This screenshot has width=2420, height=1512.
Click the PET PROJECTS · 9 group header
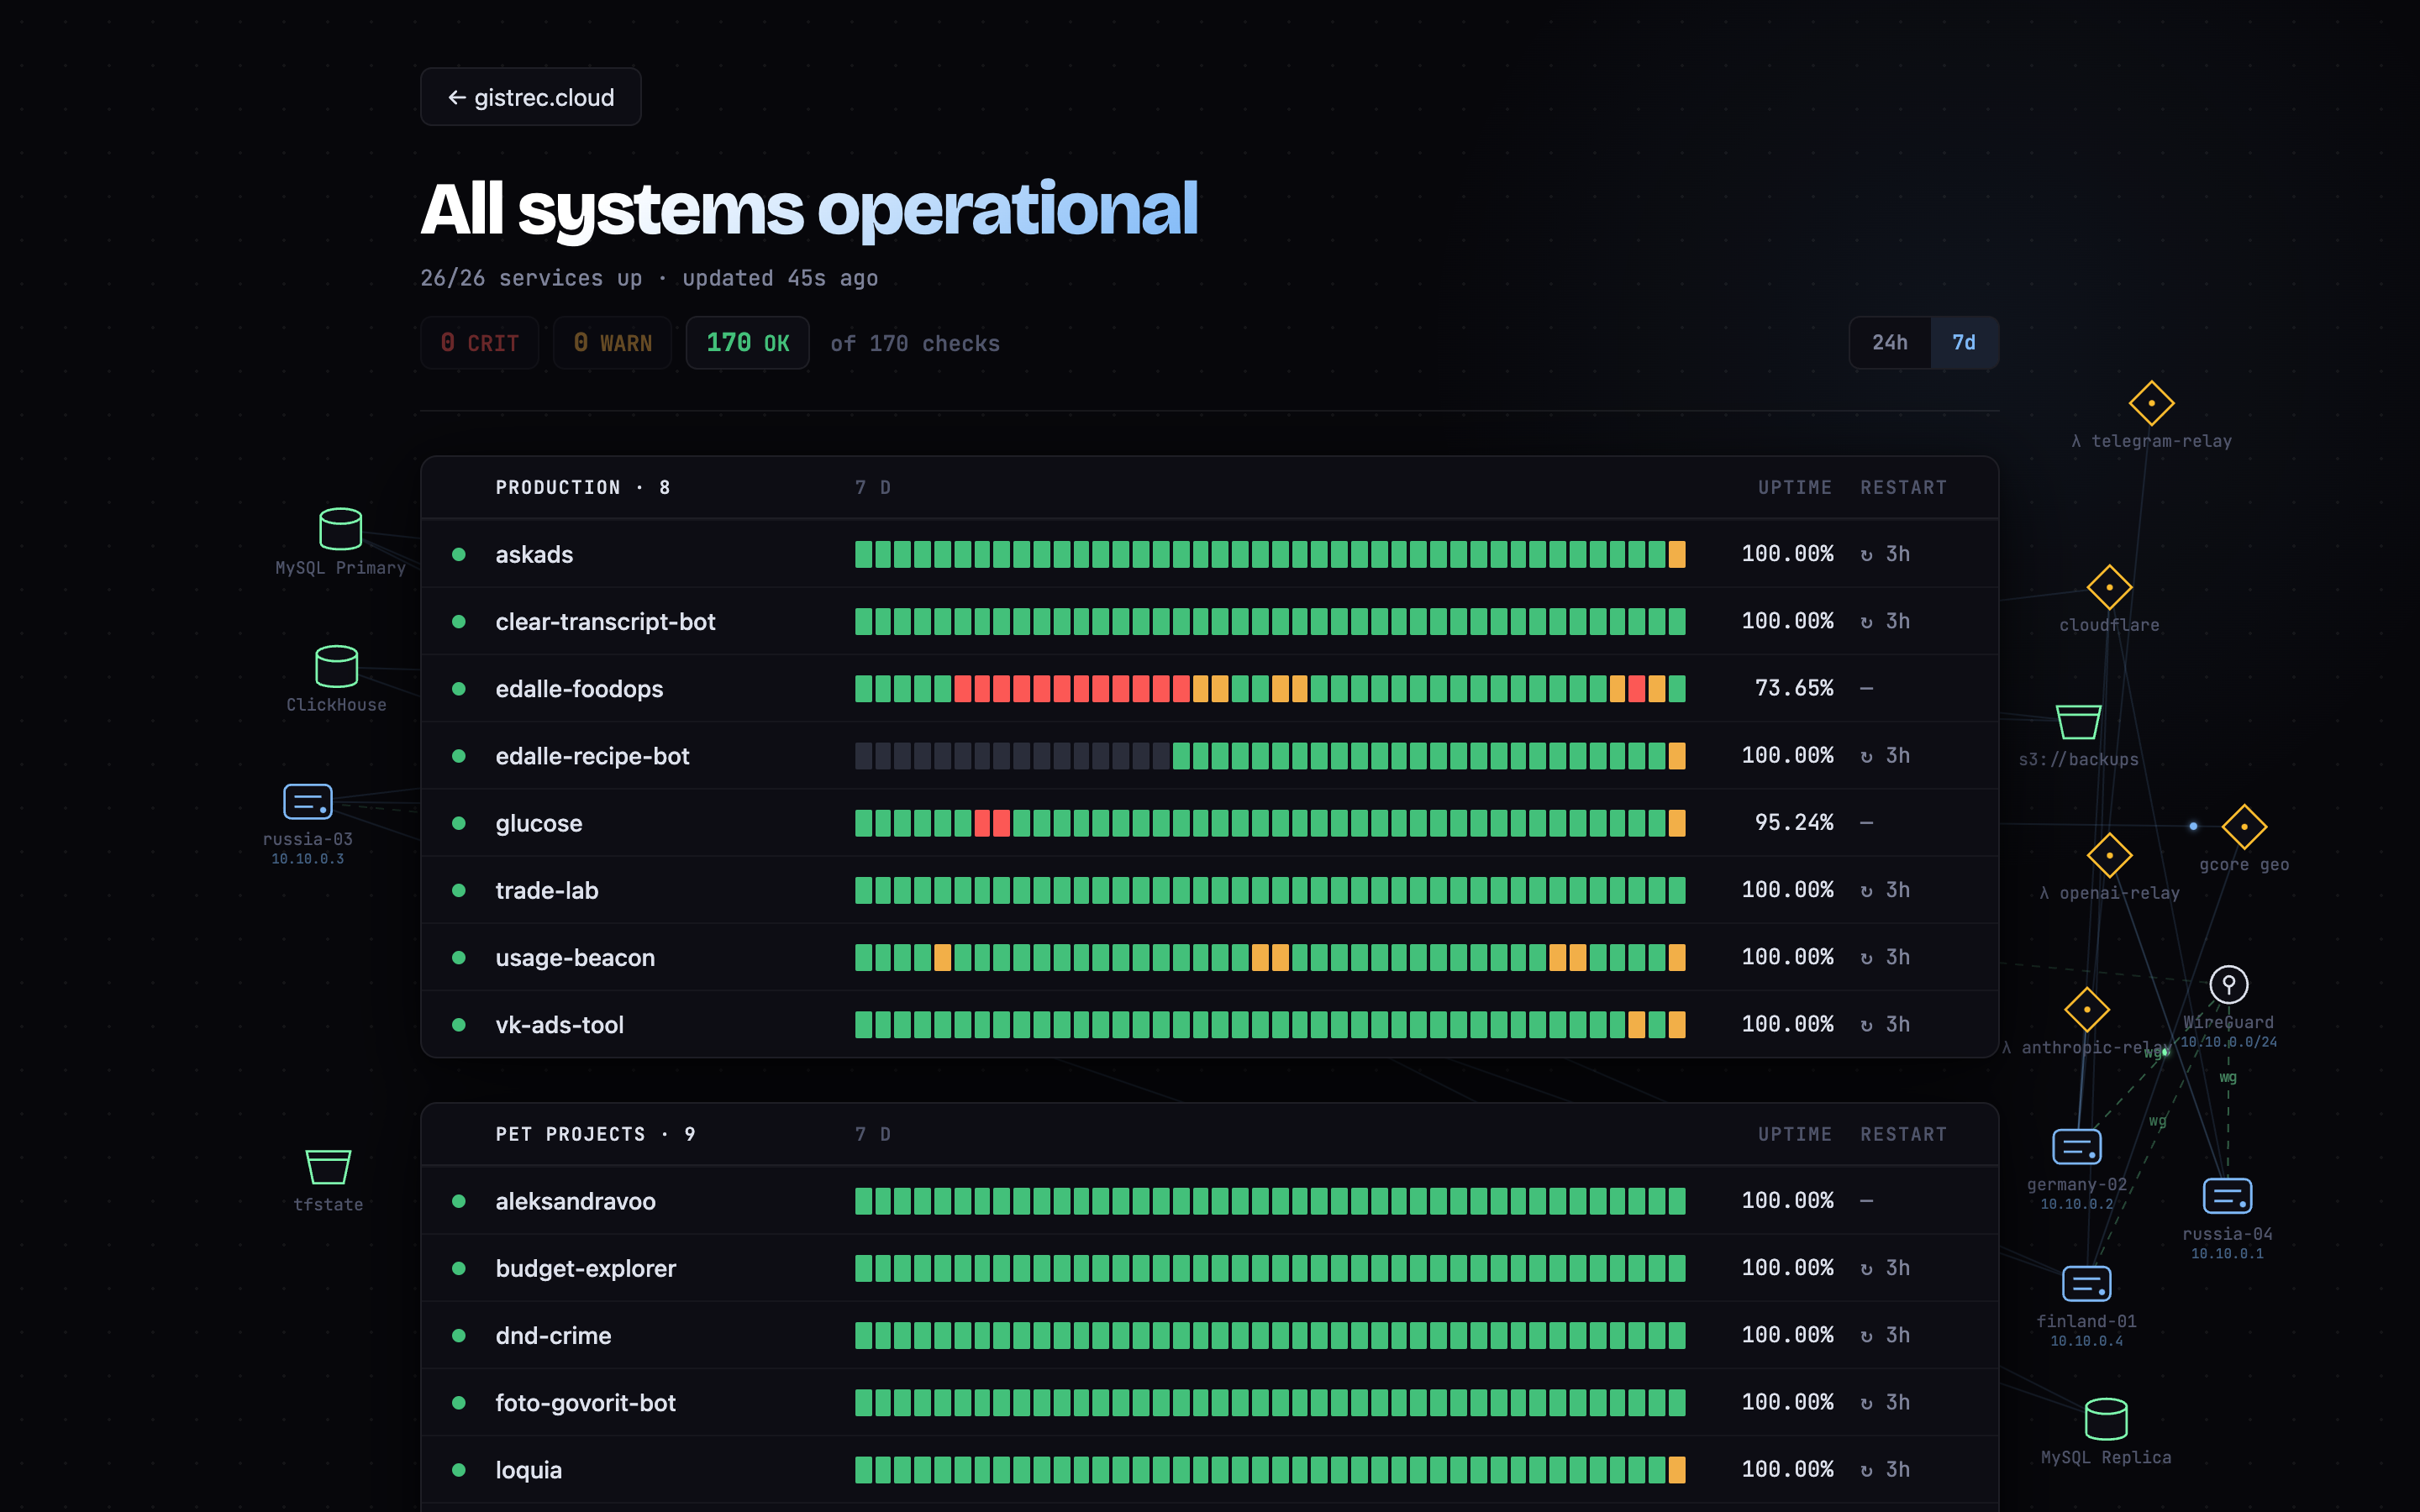pos(596,1134)
